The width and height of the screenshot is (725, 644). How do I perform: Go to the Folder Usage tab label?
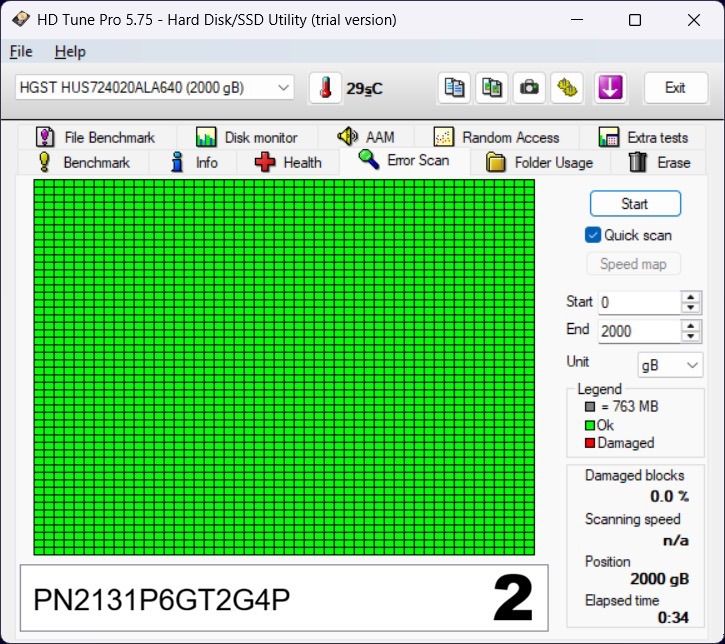tap(553, 162)
